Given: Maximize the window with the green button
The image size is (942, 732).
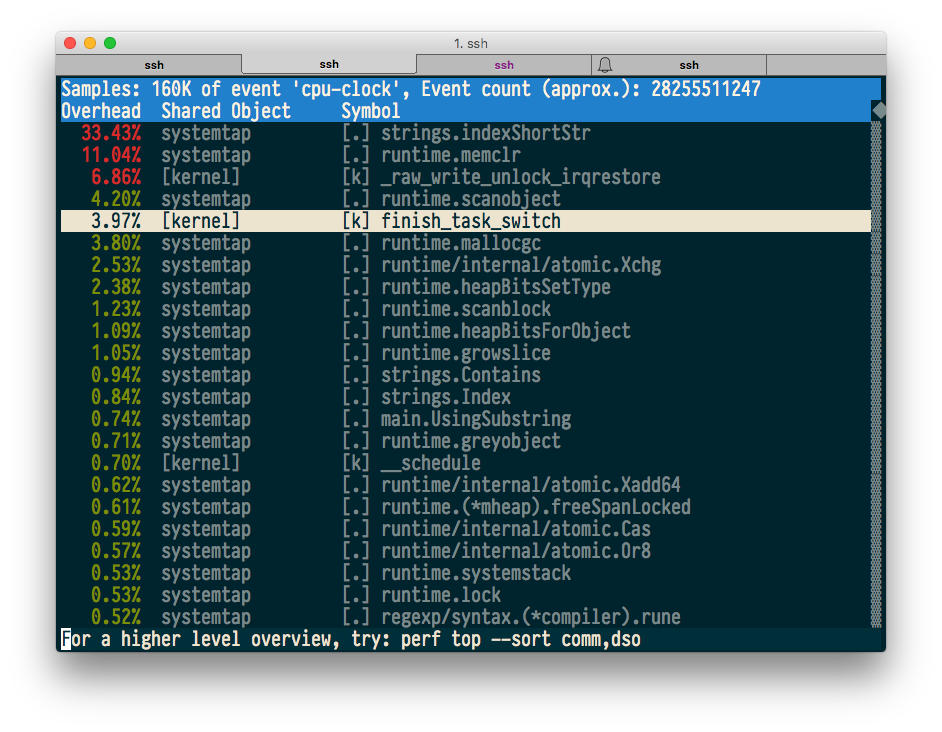Looking at the screenshot, I should [x=110, y=43].
